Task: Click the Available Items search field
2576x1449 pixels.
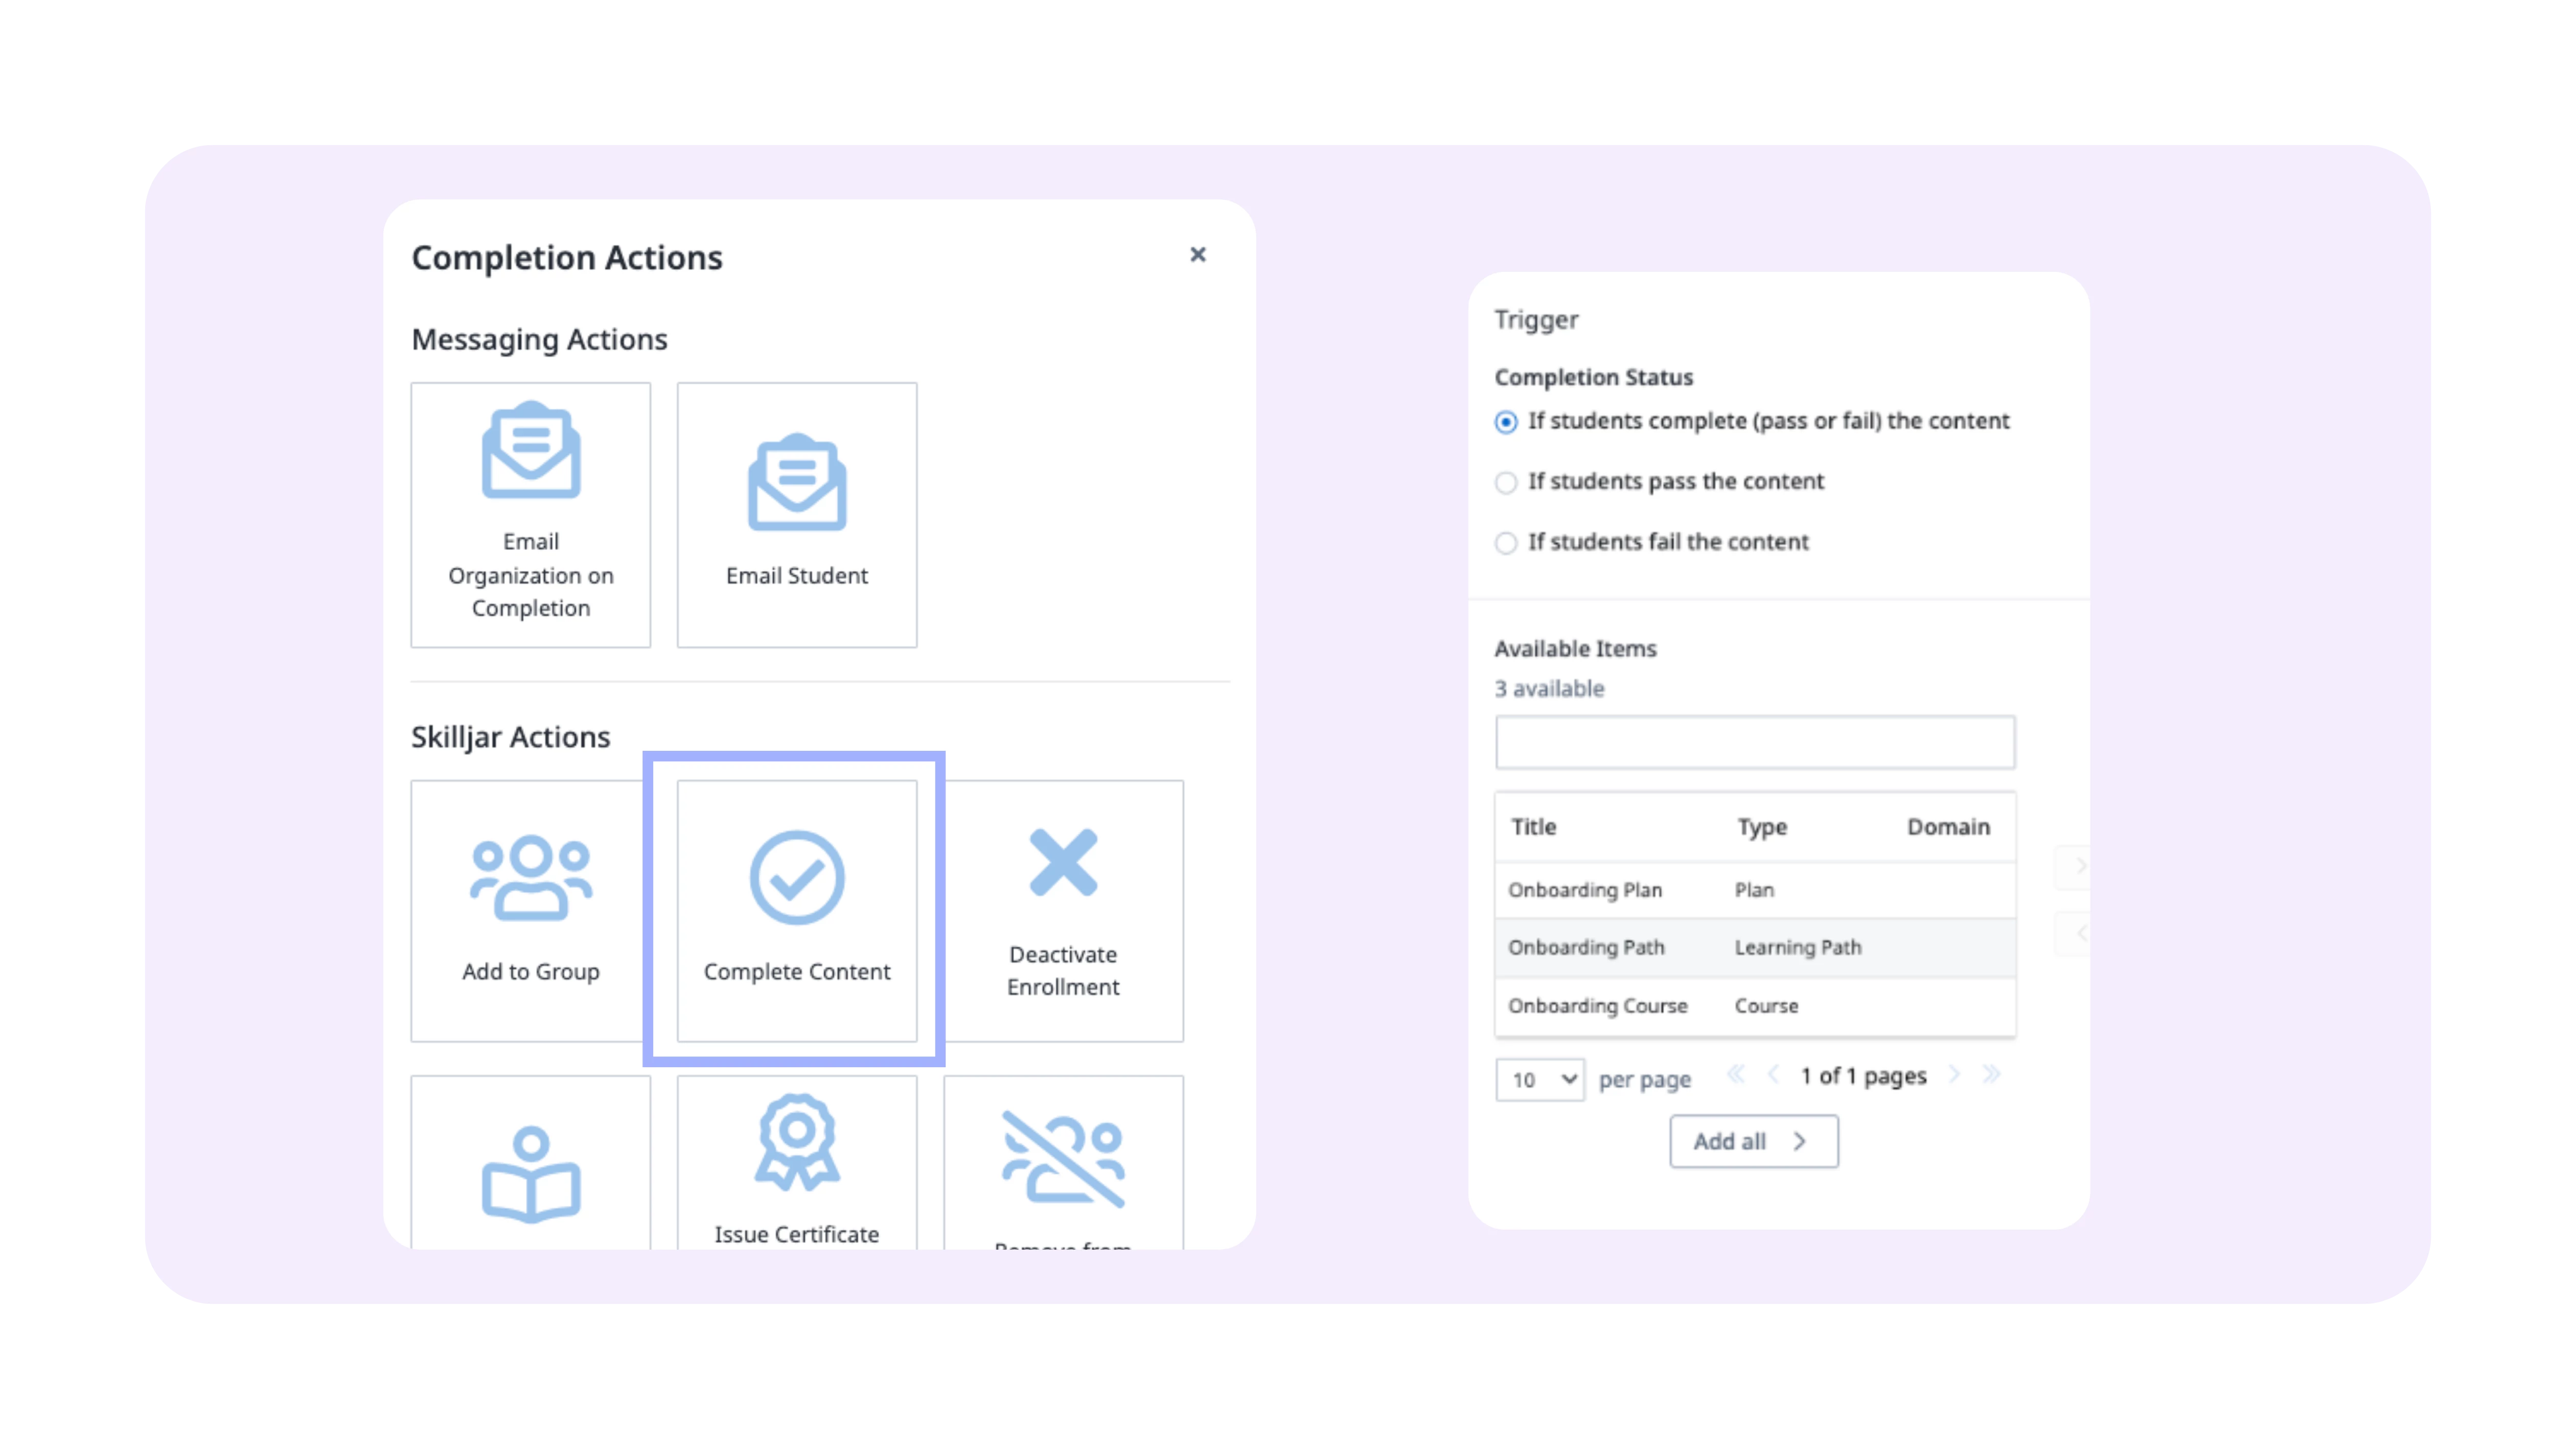Action: (x=1754, y=742)
